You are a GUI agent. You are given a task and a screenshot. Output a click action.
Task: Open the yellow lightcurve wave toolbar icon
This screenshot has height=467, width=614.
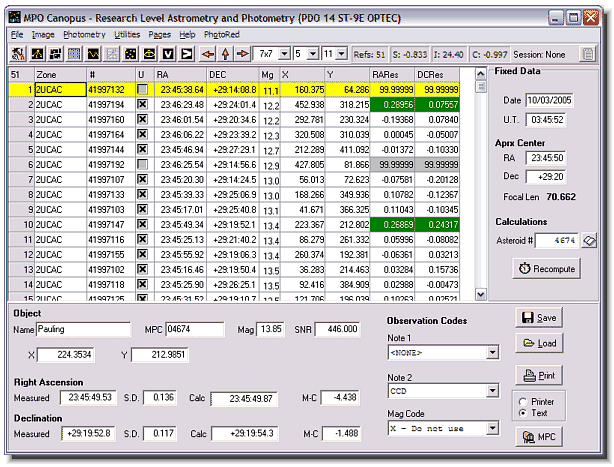[93, 54]
